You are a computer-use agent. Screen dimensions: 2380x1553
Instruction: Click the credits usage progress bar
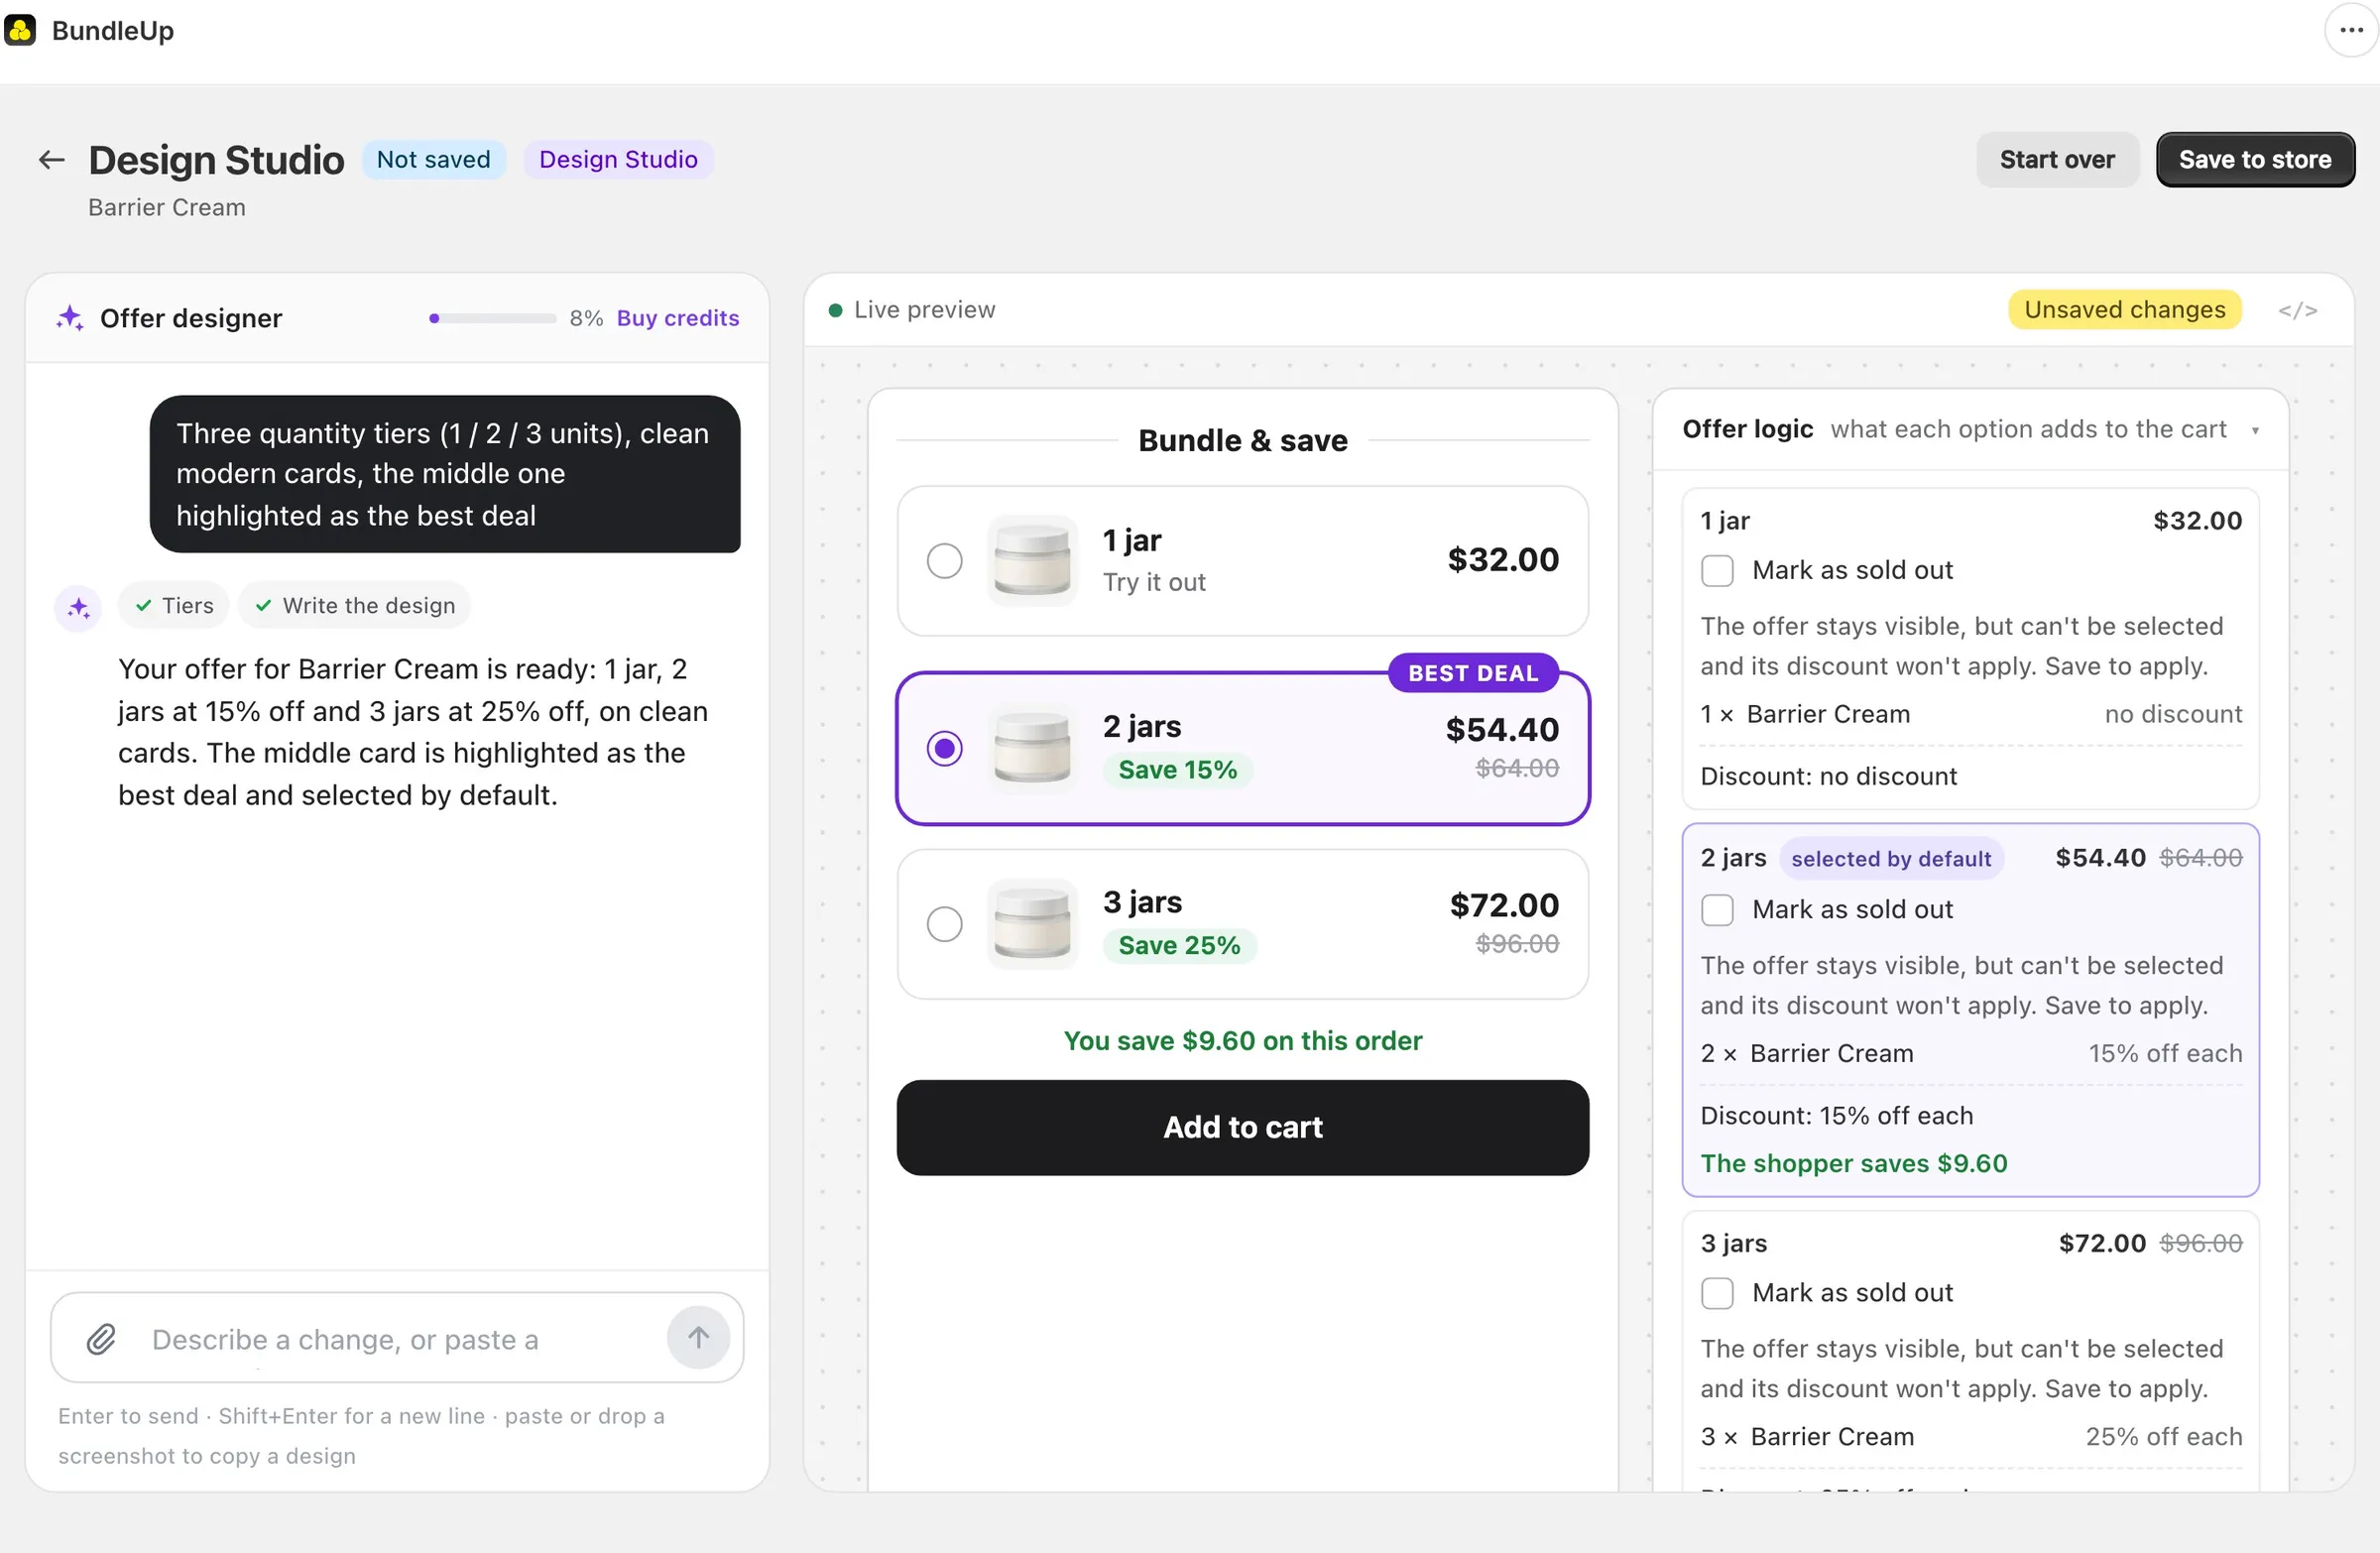click(492, 318)
